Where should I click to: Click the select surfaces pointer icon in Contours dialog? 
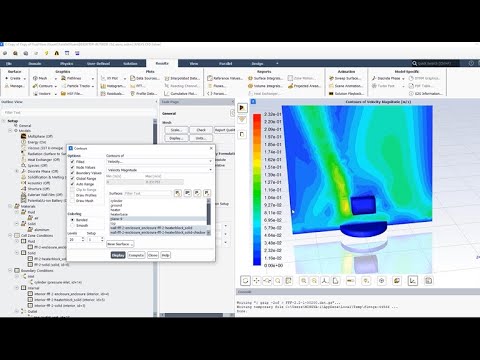click(x=178, y=193)
